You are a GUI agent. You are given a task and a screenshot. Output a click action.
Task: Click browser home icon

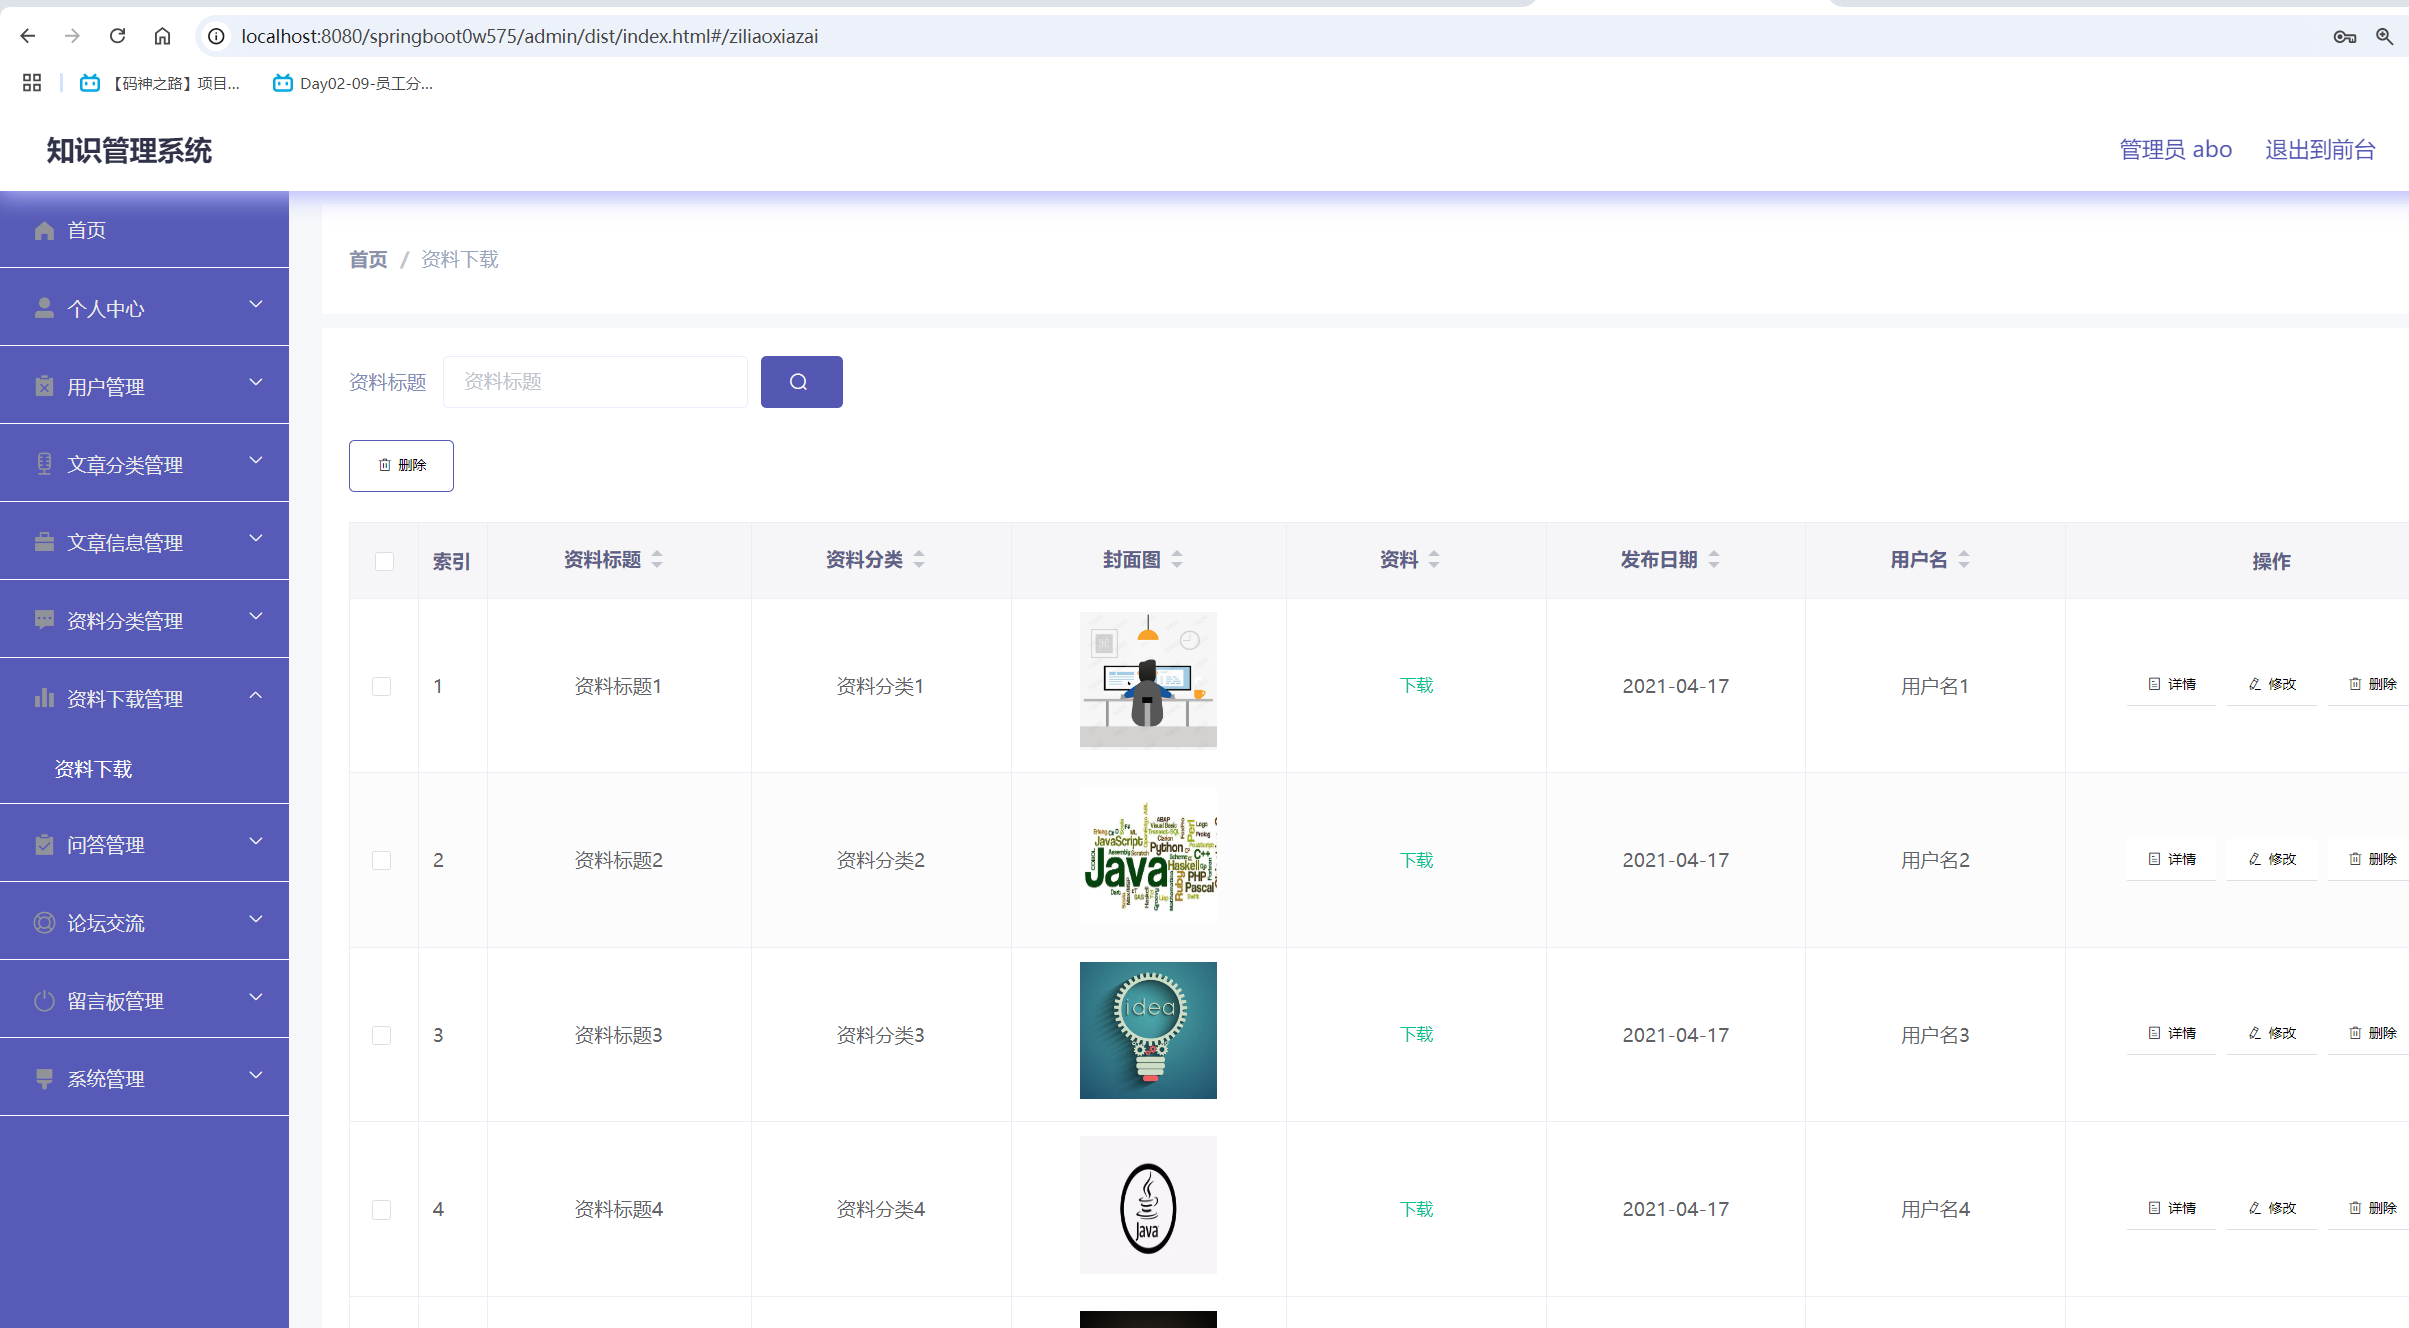pyautogui.click(x=162, y=36)
